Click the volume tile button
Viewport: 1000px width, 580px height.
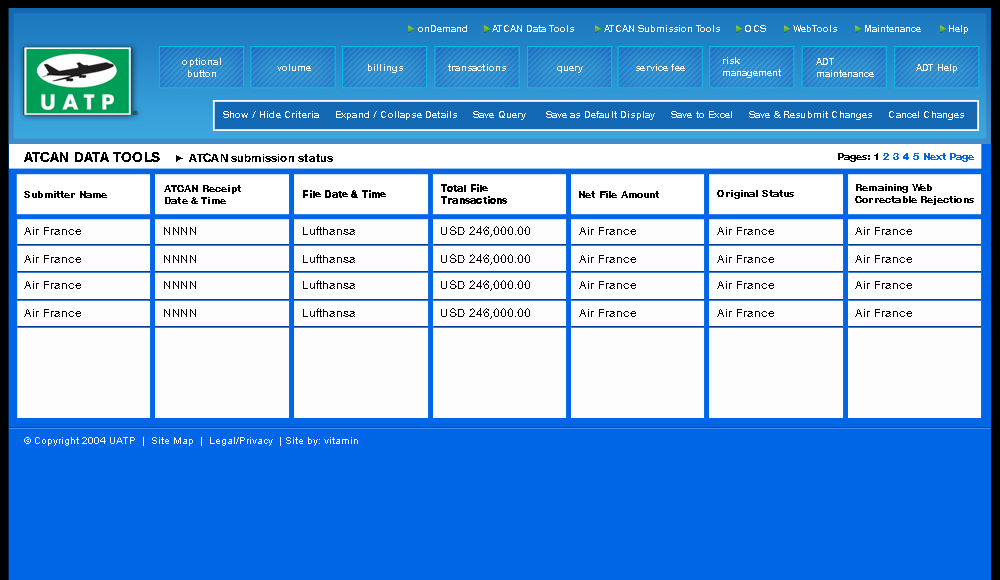click(293, 68)
